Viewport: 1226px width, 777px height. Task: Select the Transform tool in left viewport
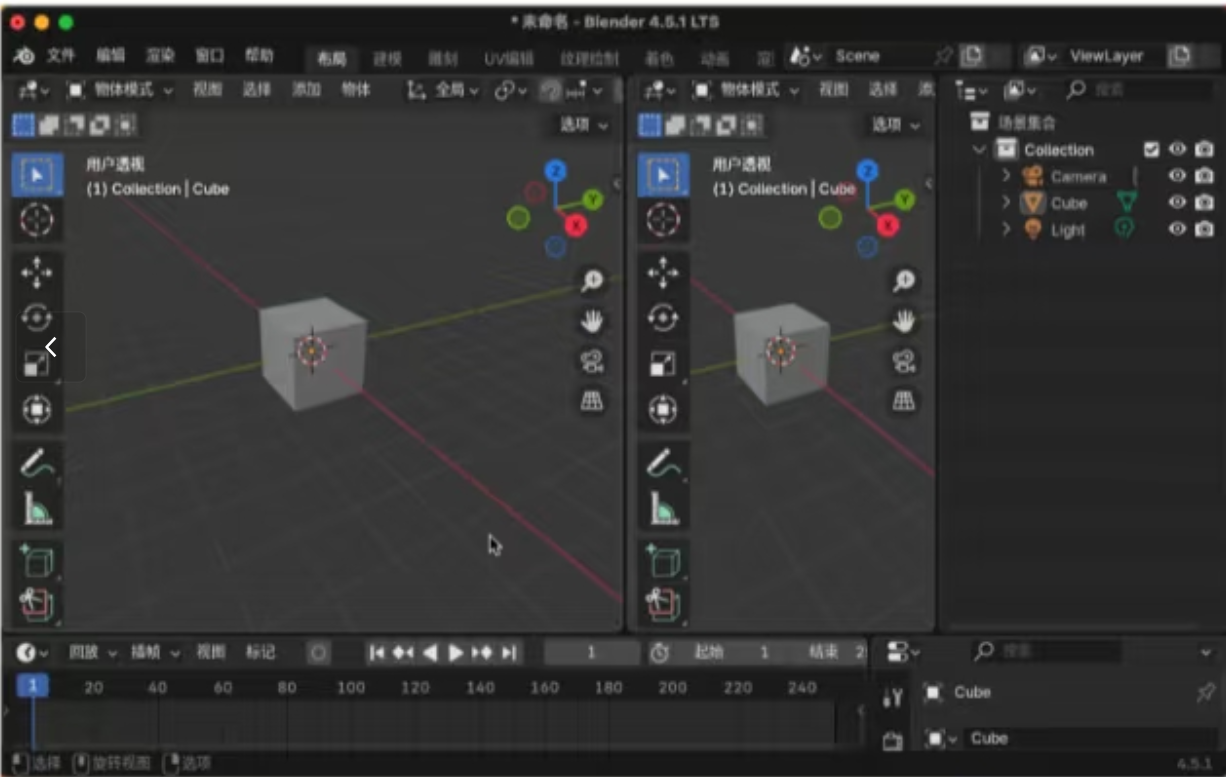pyautogui.click(x=37, y=410)
